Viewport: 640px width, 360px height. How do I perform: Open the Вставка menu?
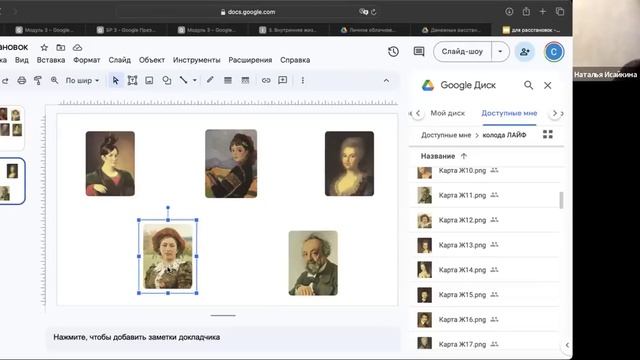point(51,60)
